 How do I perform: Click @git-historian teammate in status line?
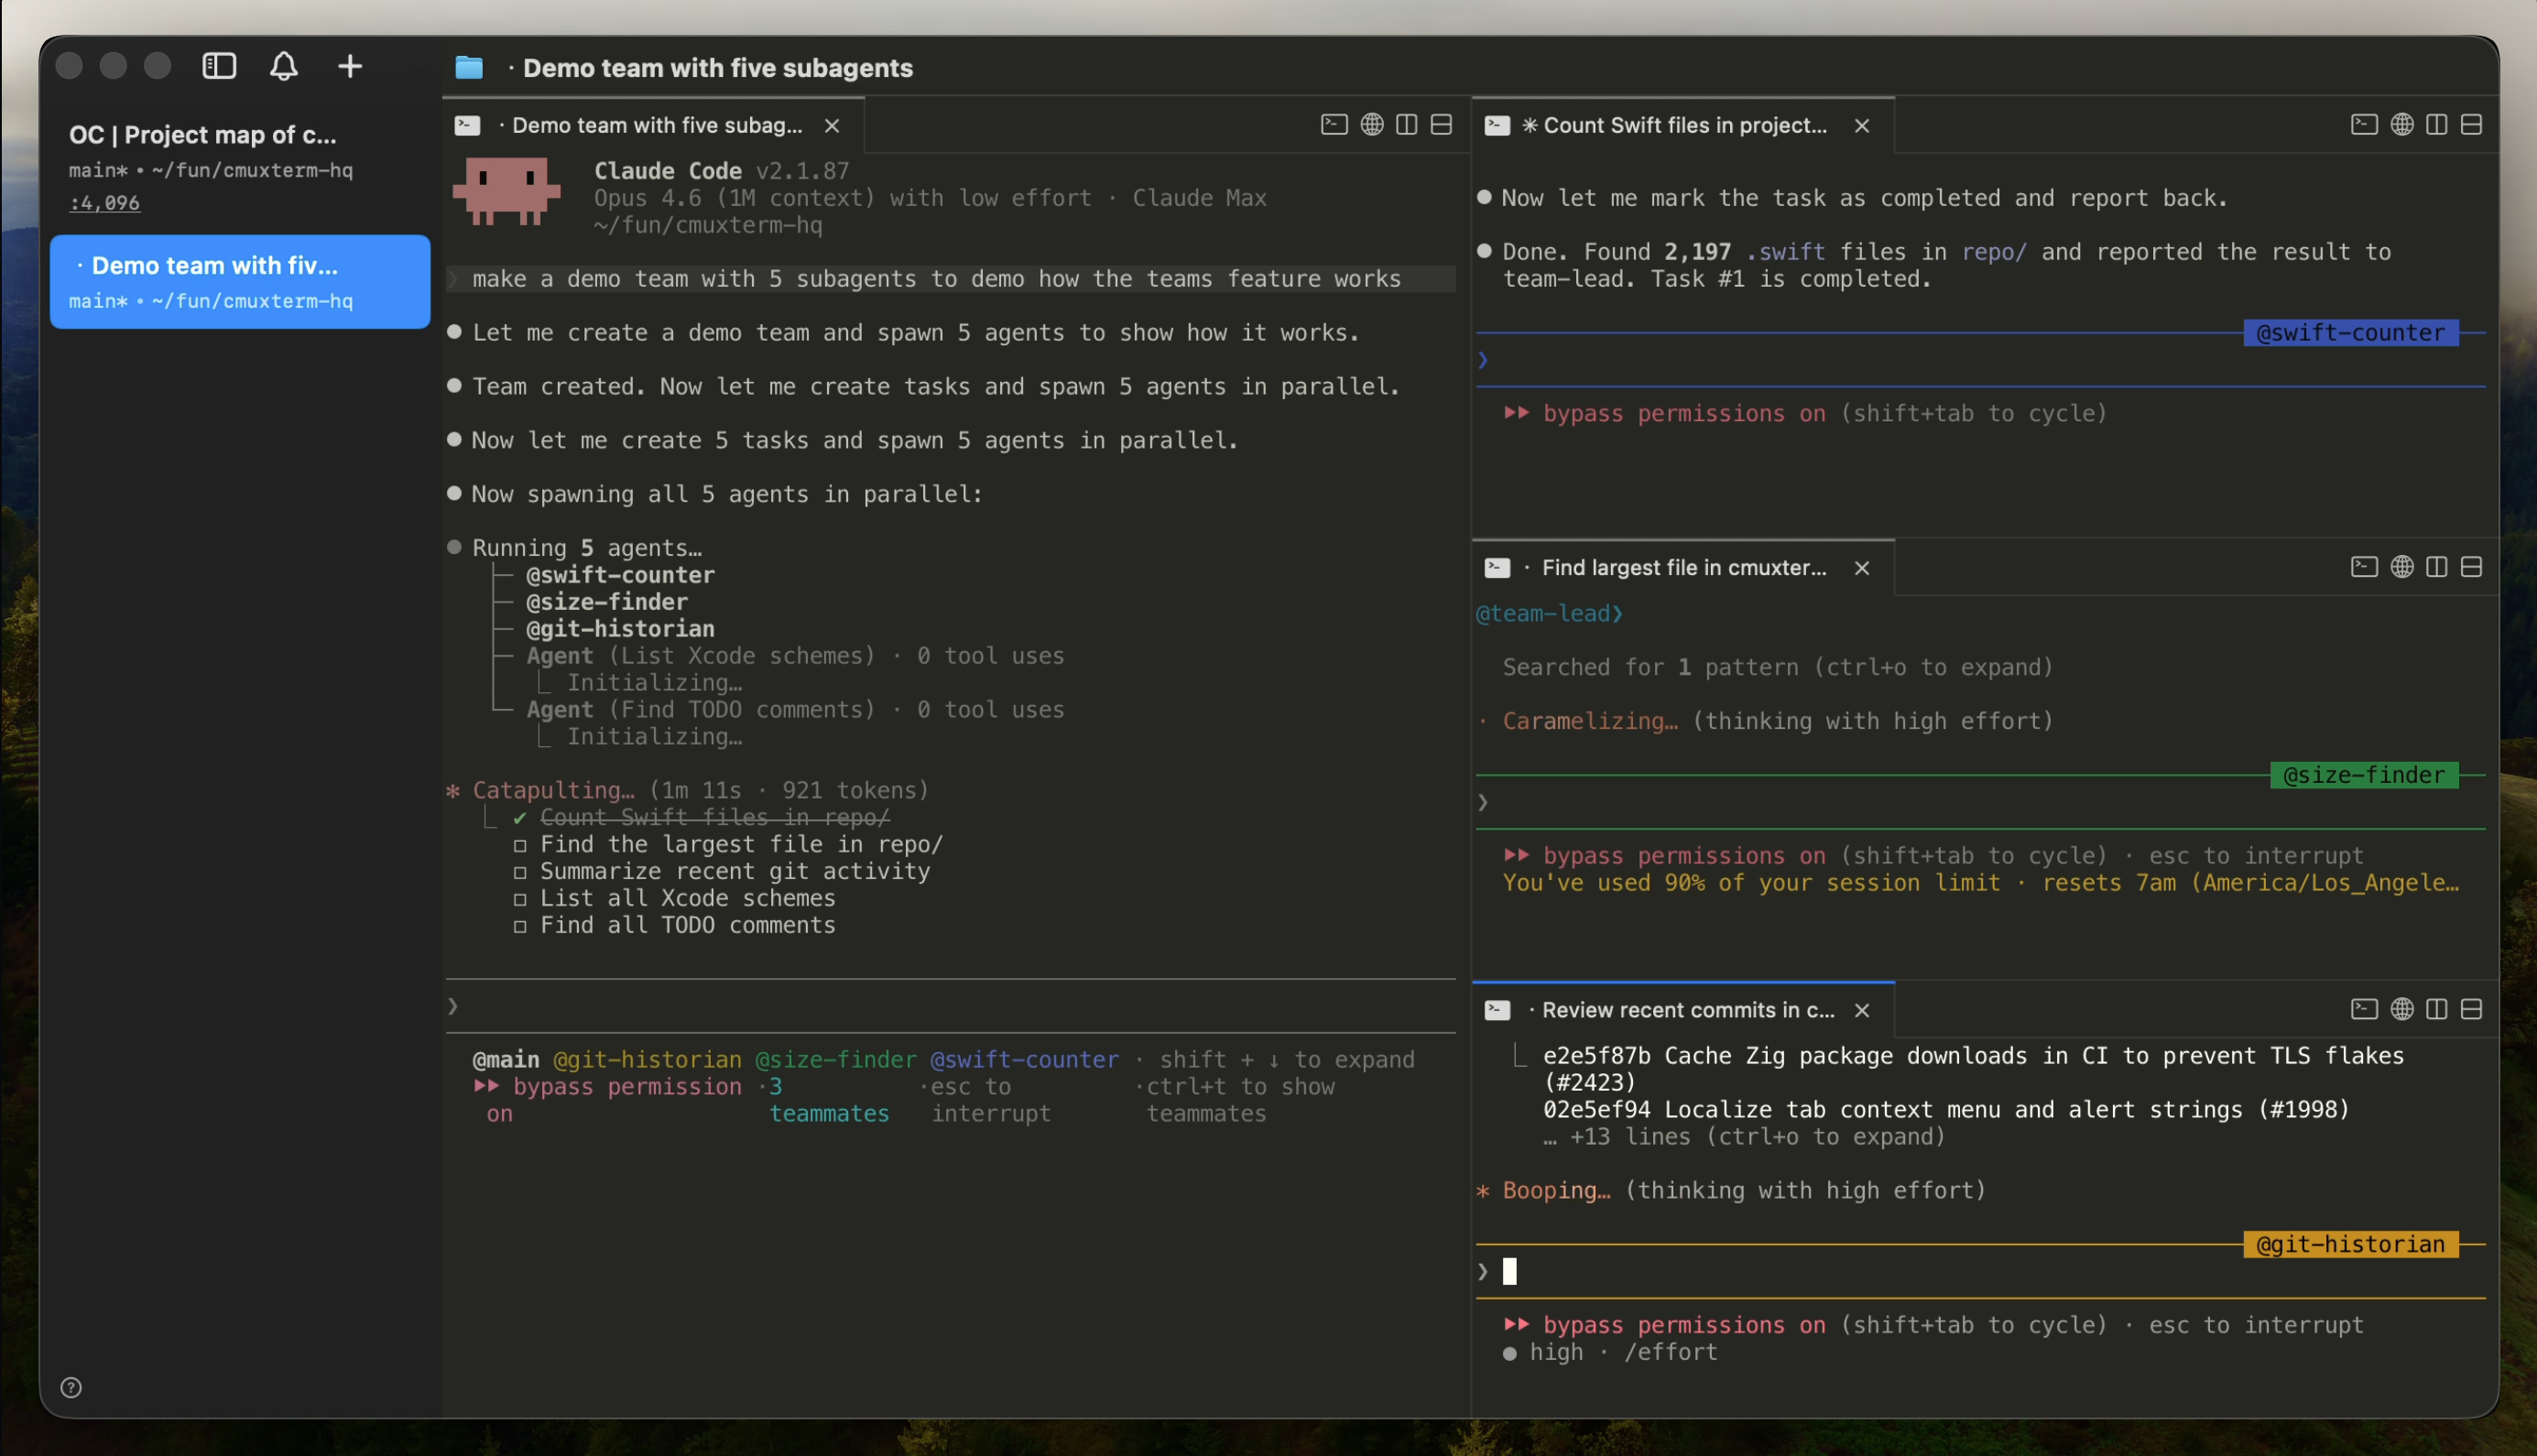647,1059
